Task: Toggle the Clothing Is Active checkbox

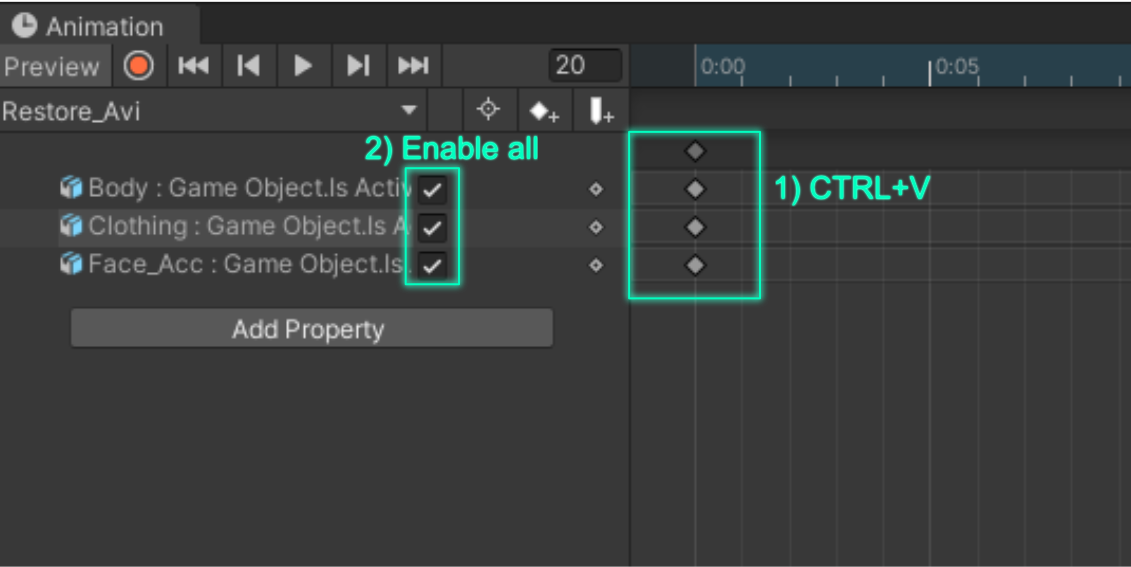Action: tap(432, 228)
